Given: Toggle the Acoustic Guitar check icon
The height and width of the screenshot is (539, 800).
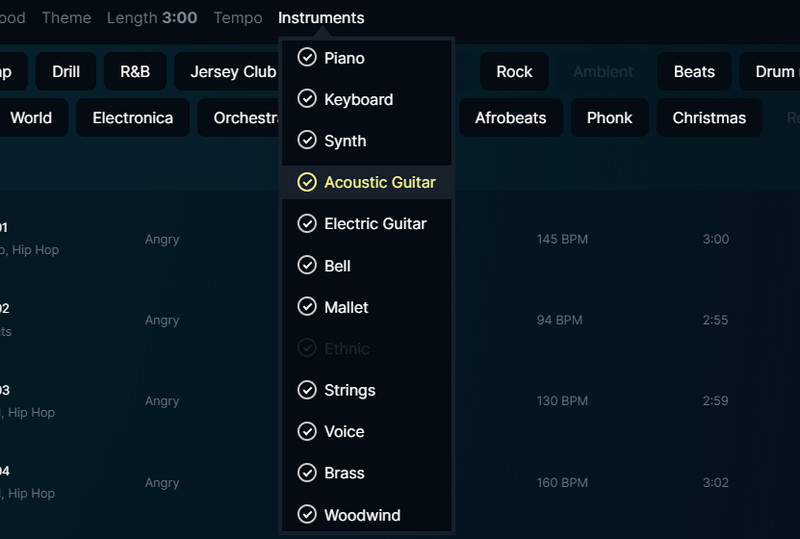Looking at the screenshot, I should click(x=307, y=182).
